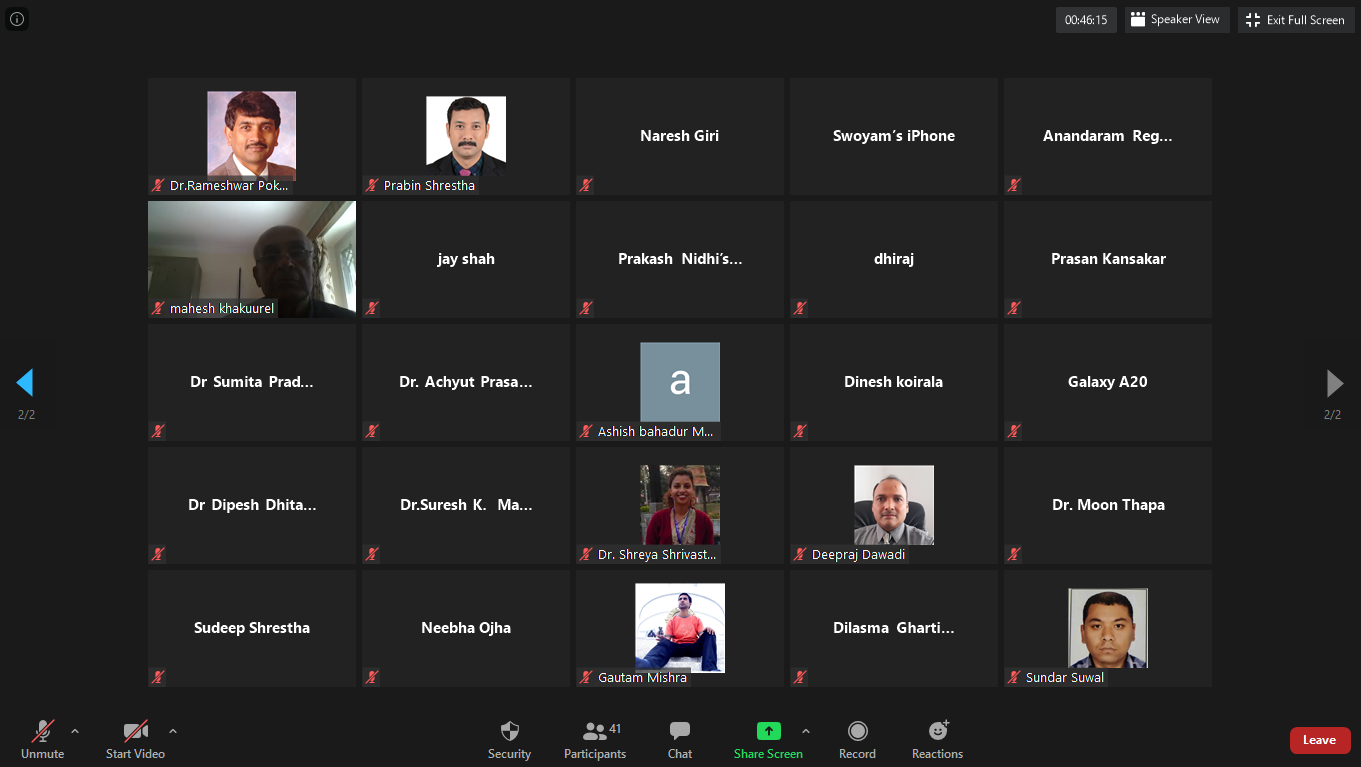Switch to Speaker View
The width and height of the screenshot is (1361, 767).
[1176, 20]
